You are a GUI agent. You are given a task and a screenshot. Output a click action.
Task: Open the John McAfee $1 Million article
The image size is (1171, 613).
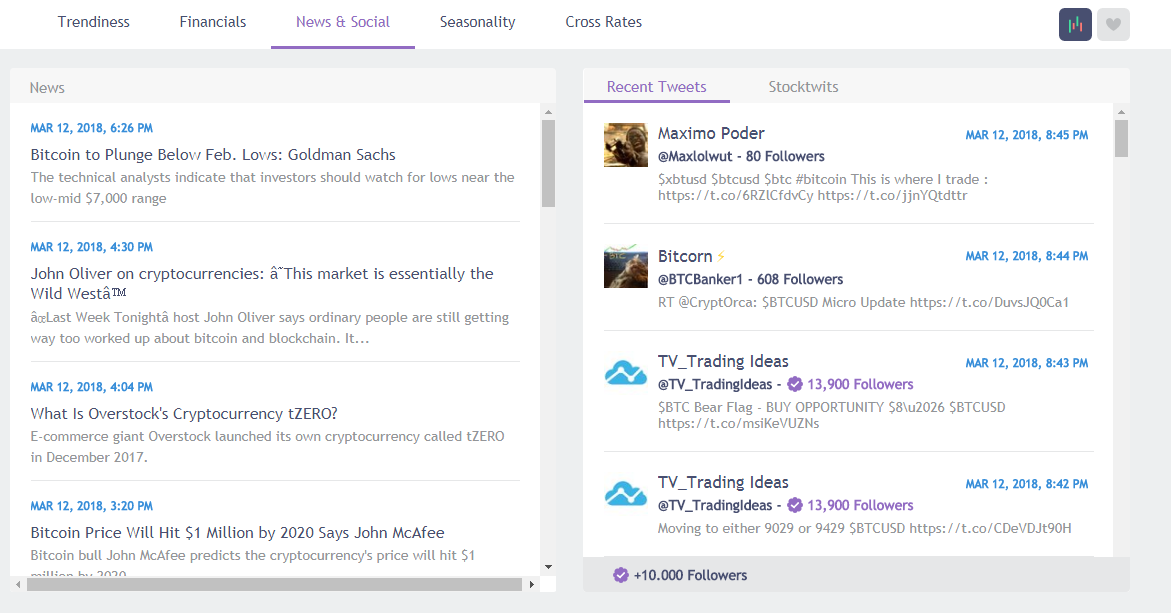[x=237, y=532]
